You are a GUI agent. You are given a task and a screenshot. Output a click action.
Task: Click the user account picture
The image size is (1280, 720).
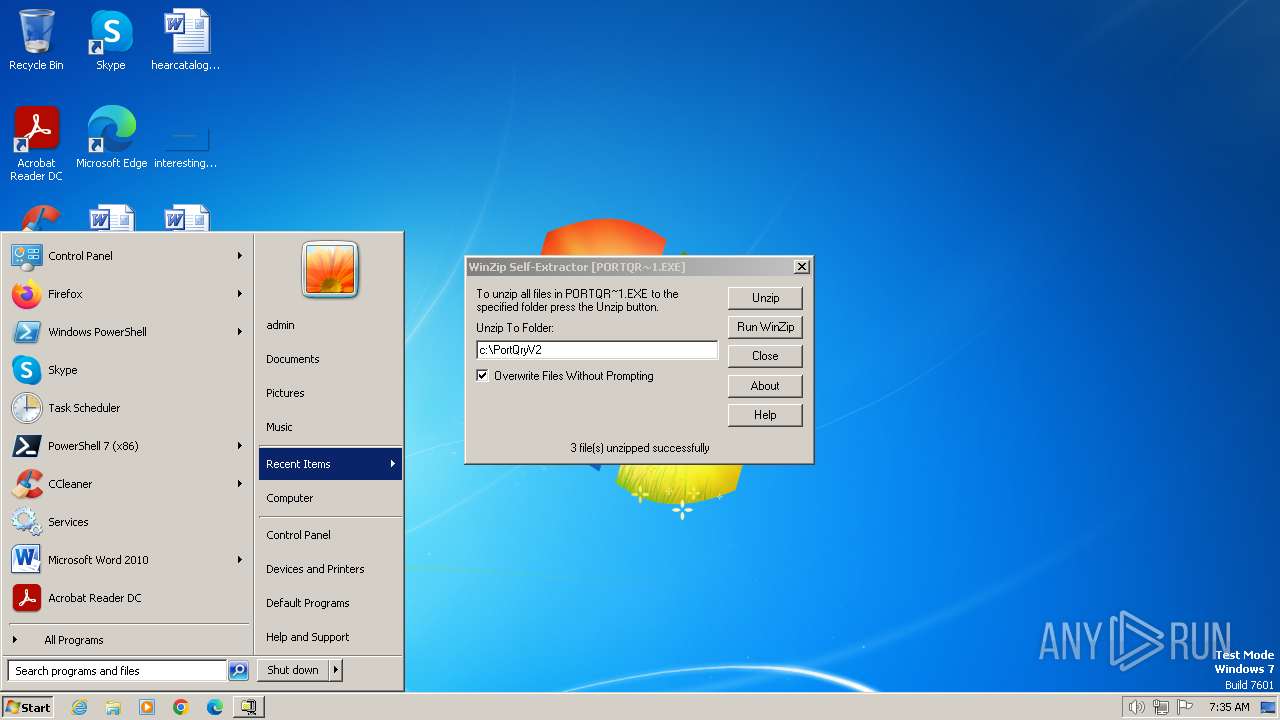click(x=330, y=270)
